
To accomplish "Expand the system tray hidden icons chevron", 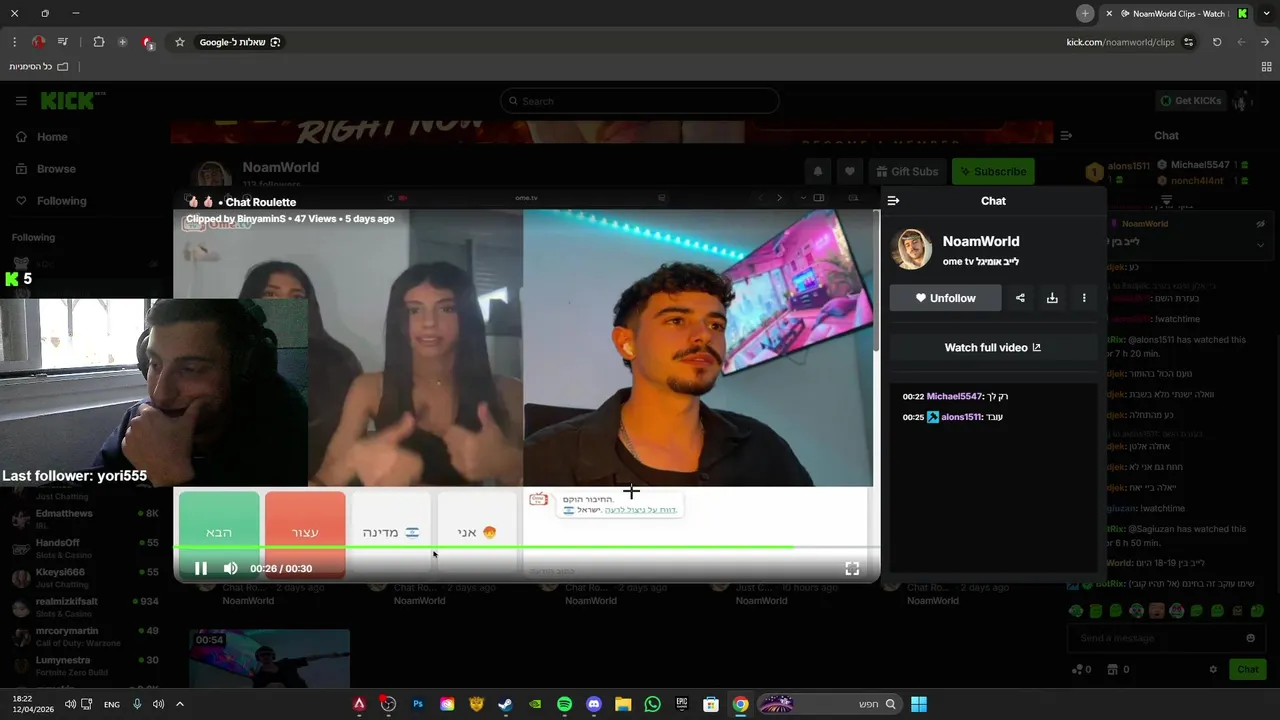I will pyautogui.click(x=180, y=704).
